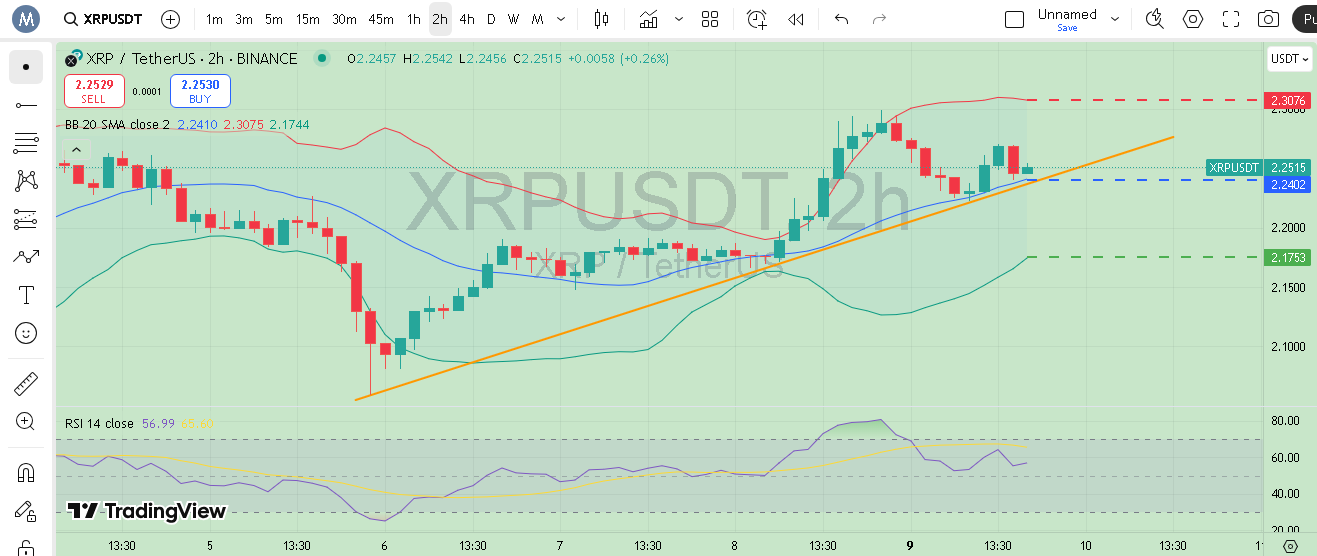Image resolution: width=1317 pixels, height=556 pixels.
Task: Open the chart layout setup square icon
Action: (1014, 19)
